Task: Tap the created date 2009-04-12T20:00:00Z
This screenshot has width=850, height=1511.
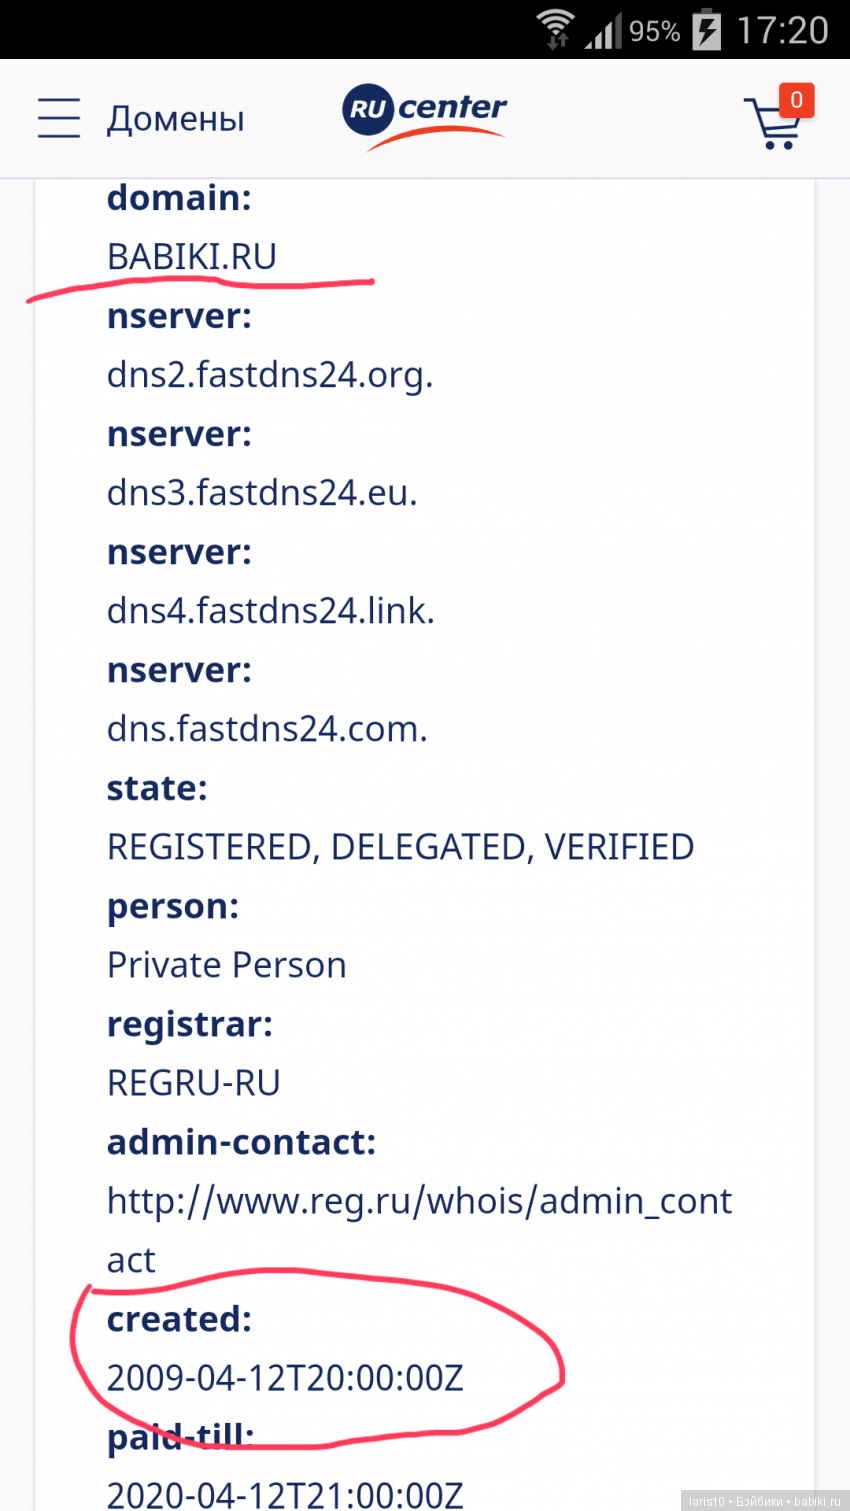Action: [x=285, y=1378]
